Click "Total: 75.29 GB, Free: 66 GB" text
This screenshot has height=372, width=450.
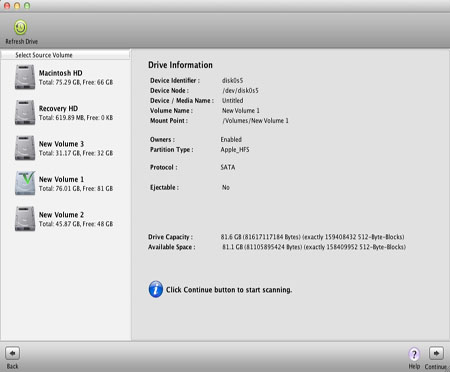[76, 82]
